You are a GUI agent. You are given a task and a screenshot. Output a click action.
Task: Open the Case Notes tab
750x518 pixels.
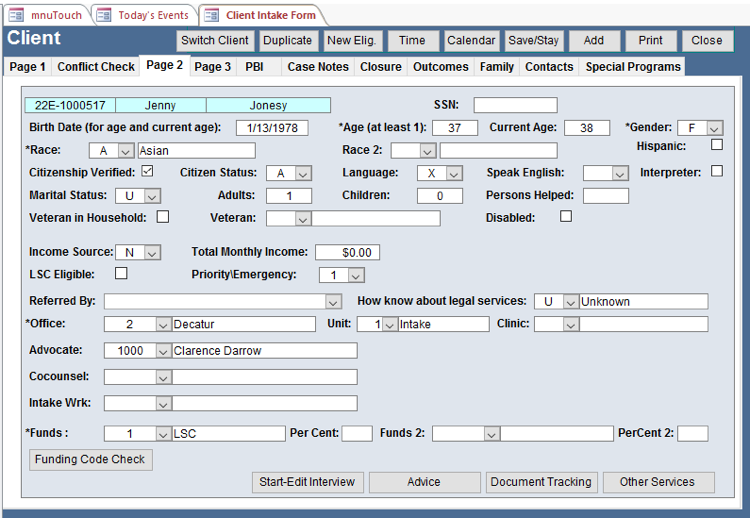pyautogui.click(x=318, y=67)
